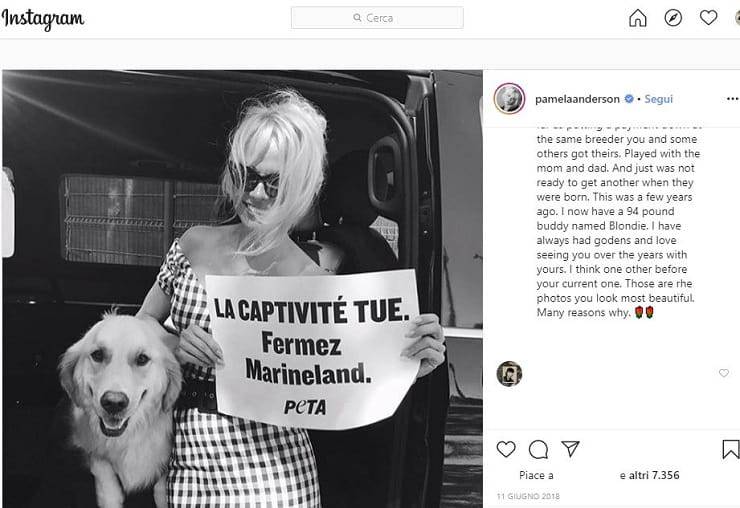The image size is (740, 508).
Task: Open the commenter's avatar thumbnail
Action: [509, 373]
